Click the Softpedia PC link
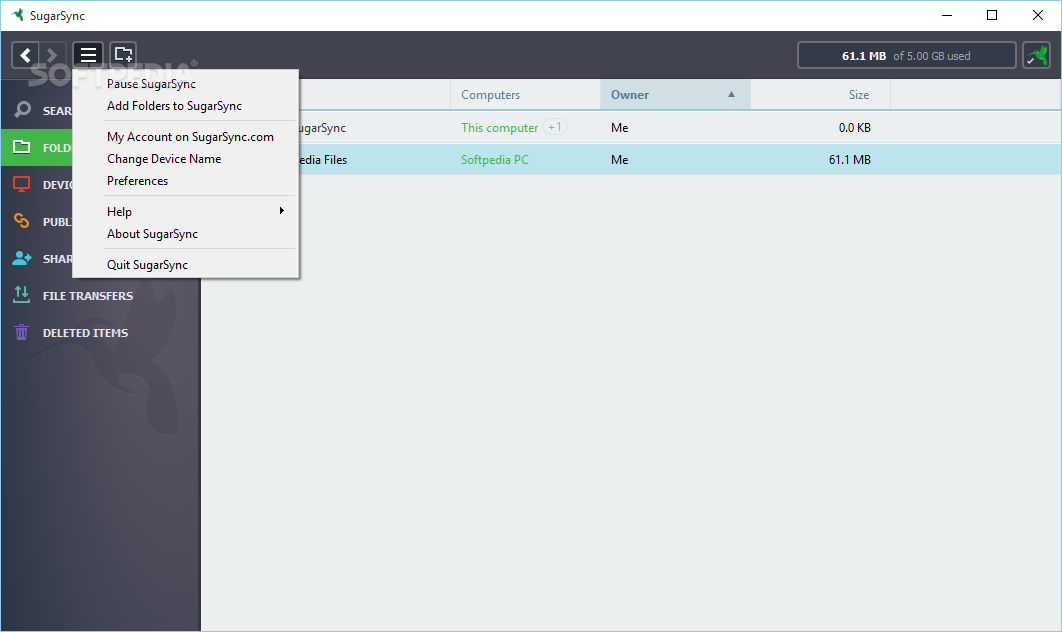 pyautogui.click(x=494, y=160)
